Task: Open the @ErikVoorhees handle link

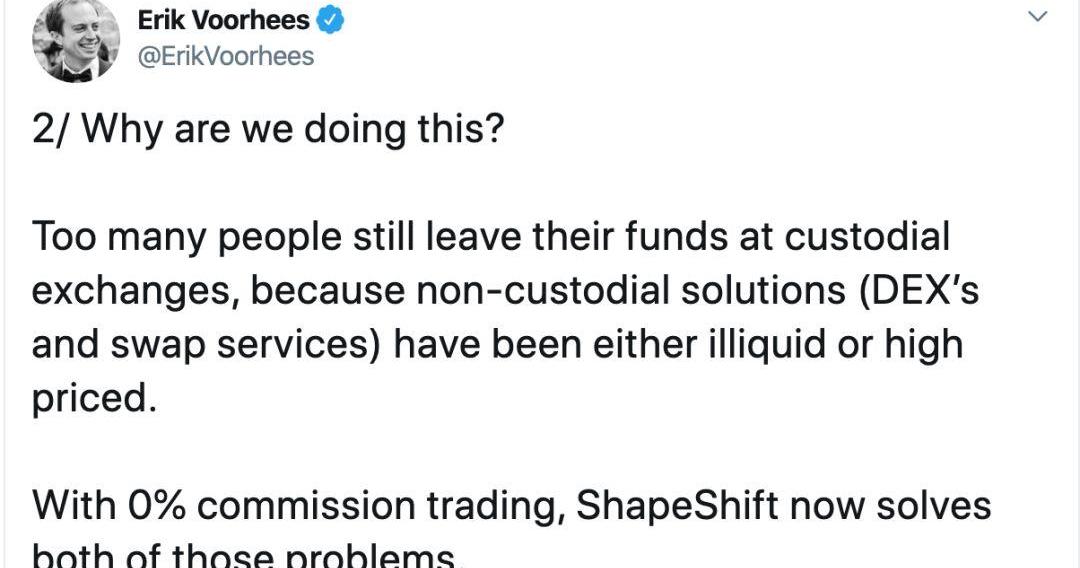Action: click(x=225, y=56)
